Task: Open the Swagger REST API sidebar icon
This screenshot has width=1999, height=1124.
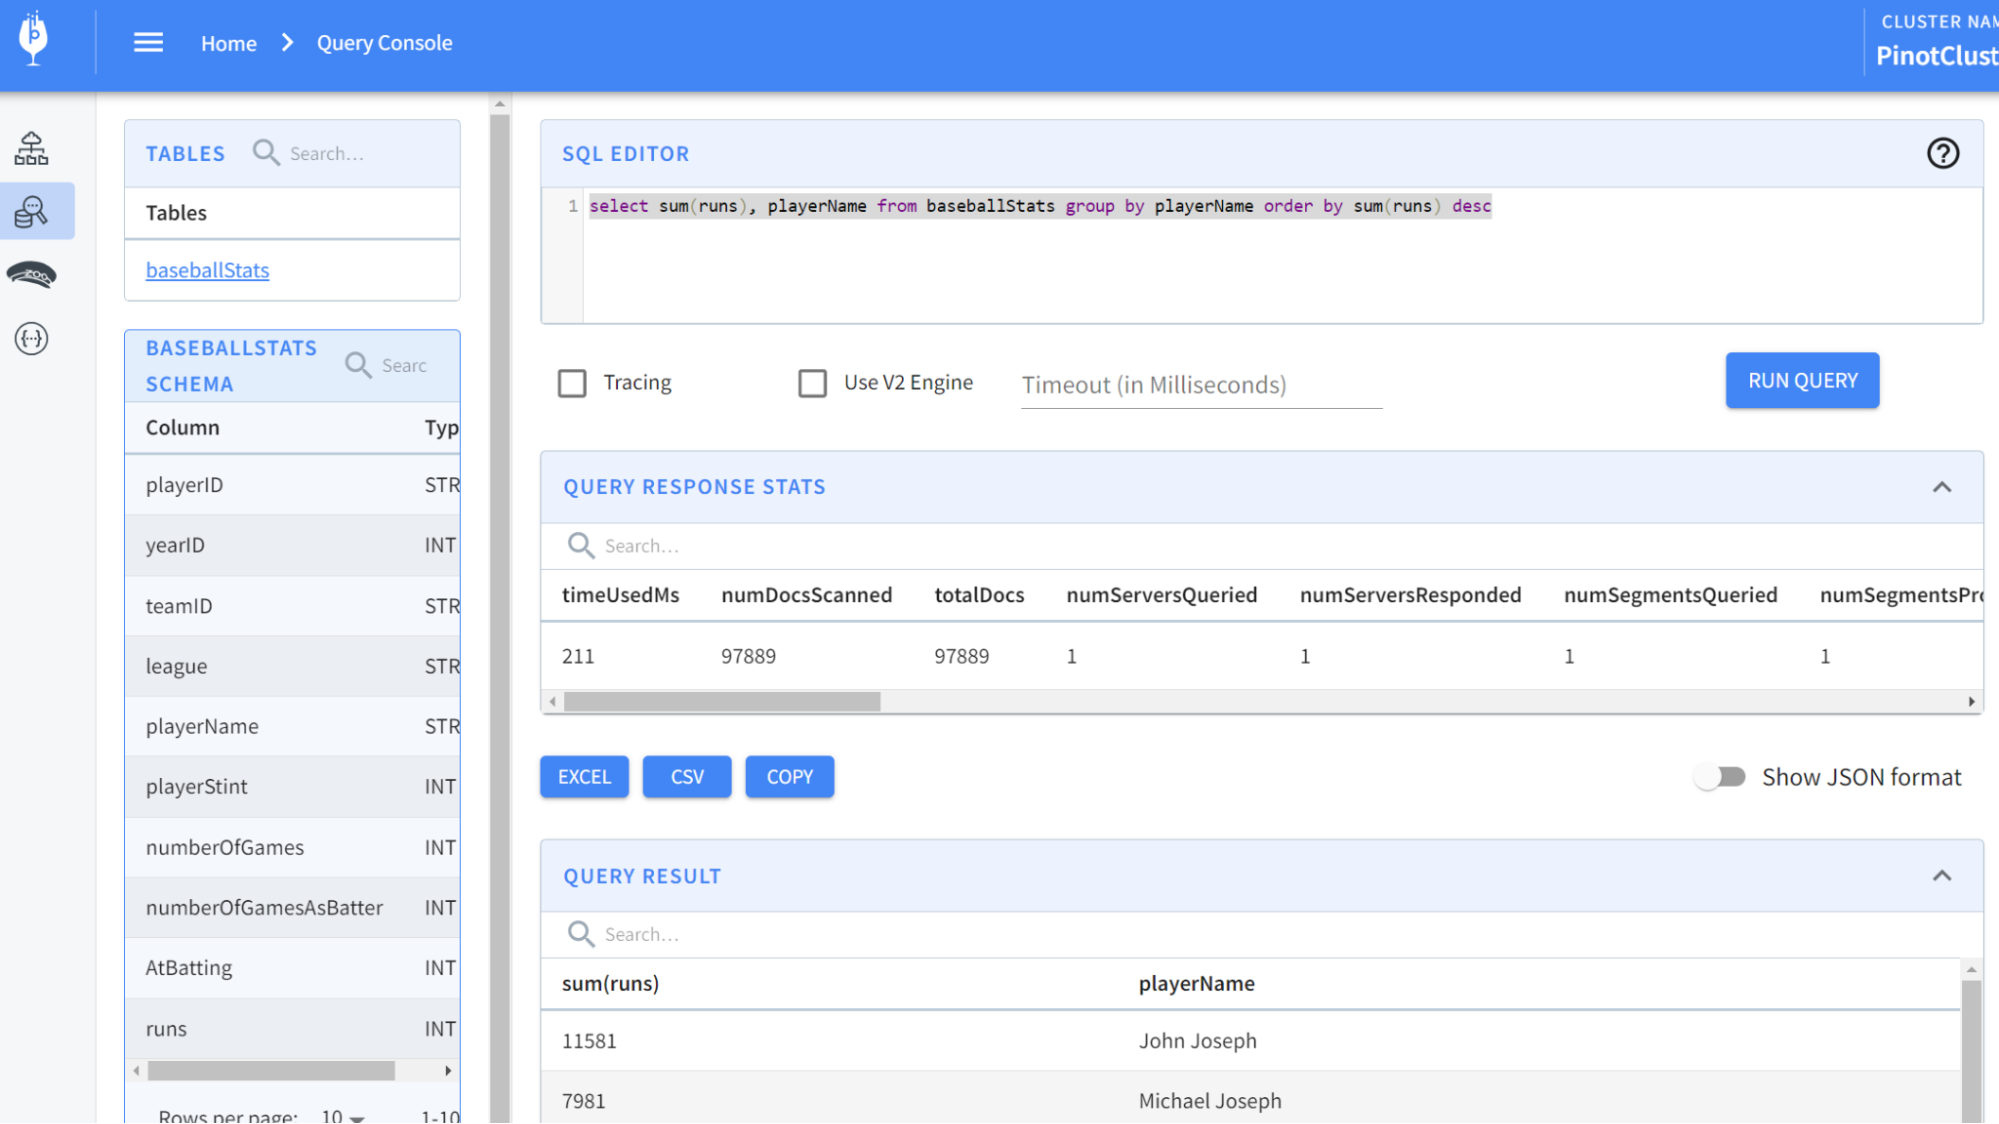Action: point(31,339)
